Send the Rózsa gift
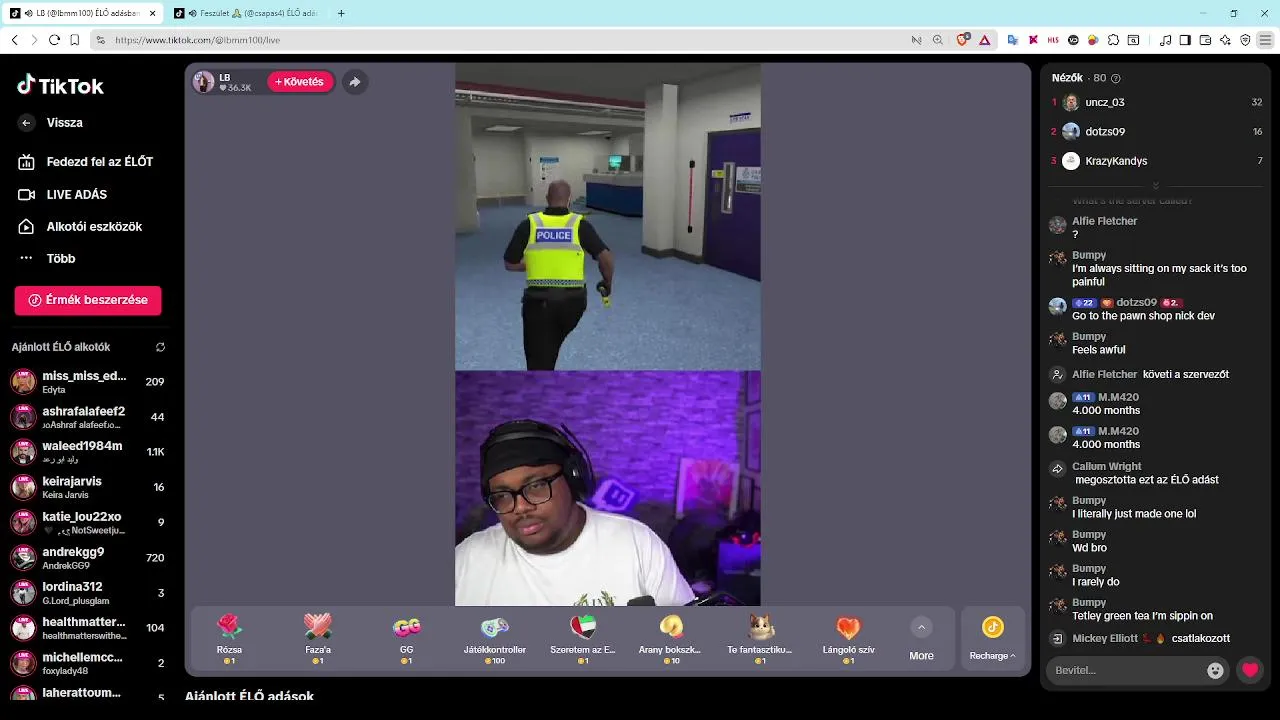The width and height of the screenshot is (1280, 720). coord(229,639)
